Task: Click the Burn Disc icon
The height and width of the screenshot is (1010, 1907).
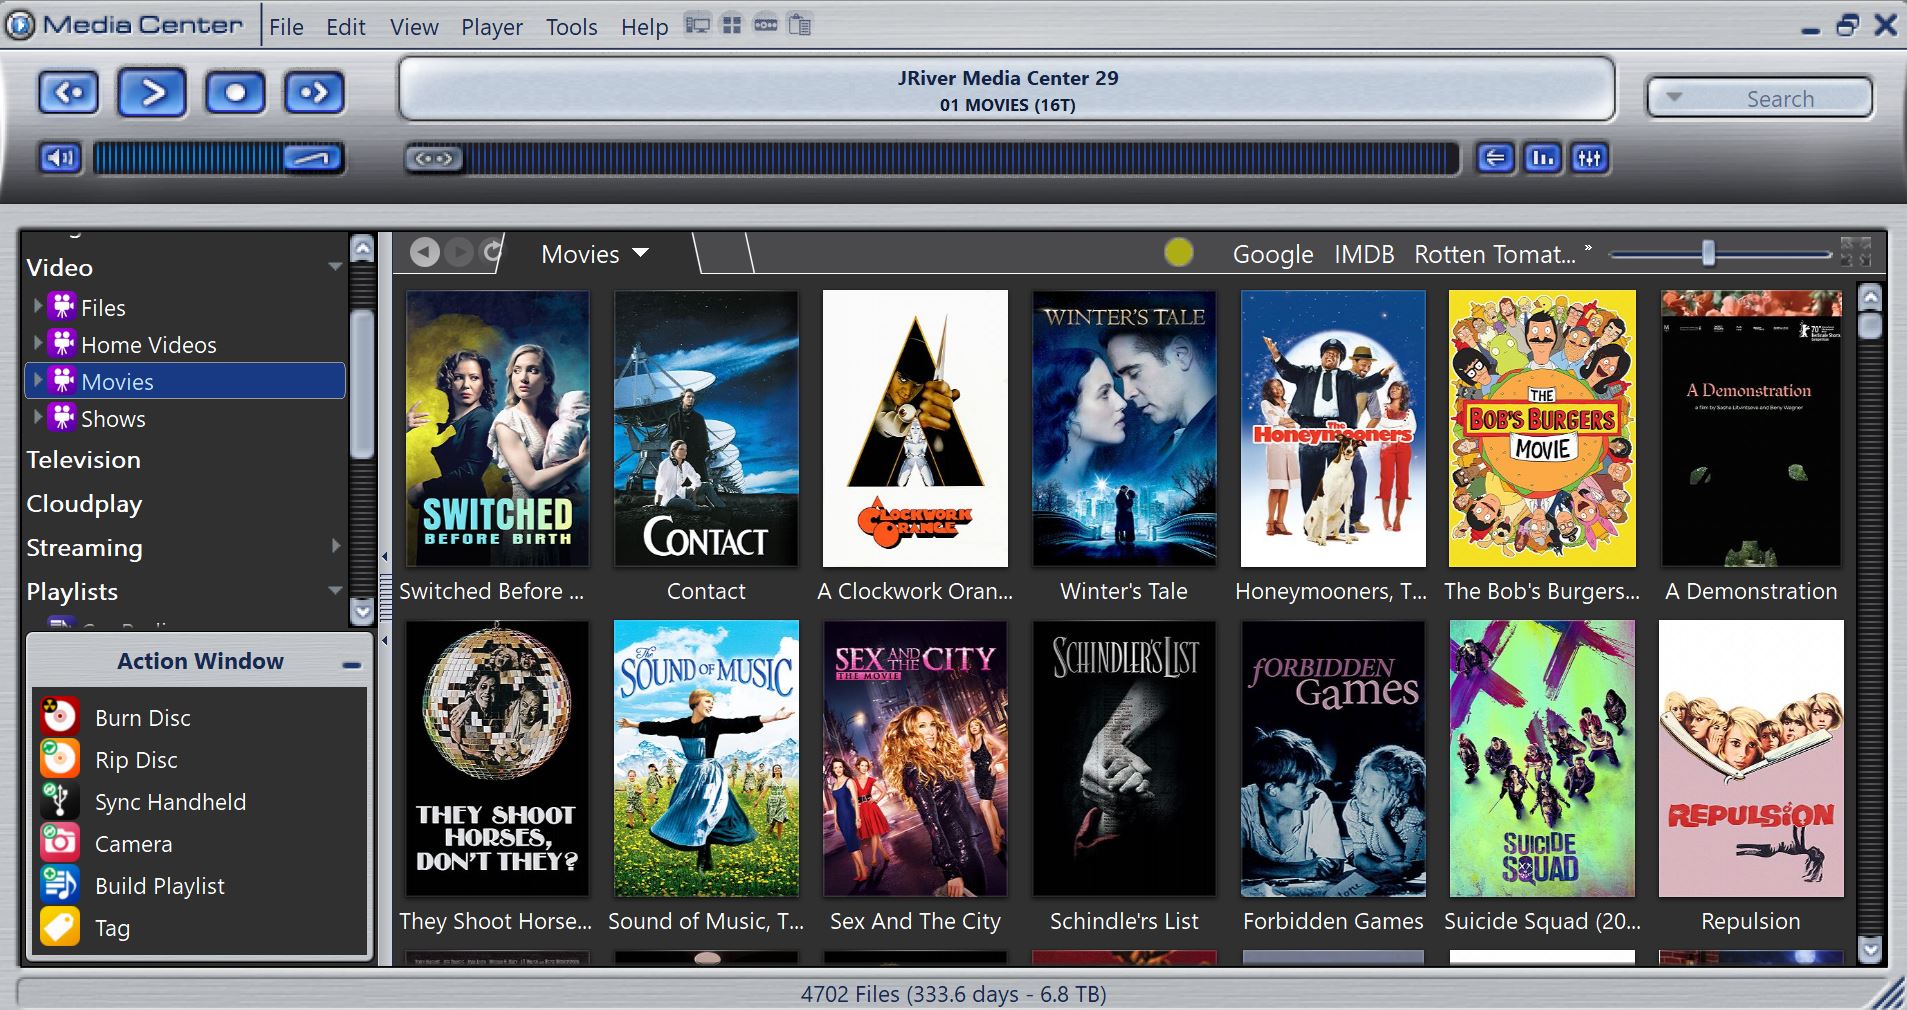Action: click(x=60, y=716)
